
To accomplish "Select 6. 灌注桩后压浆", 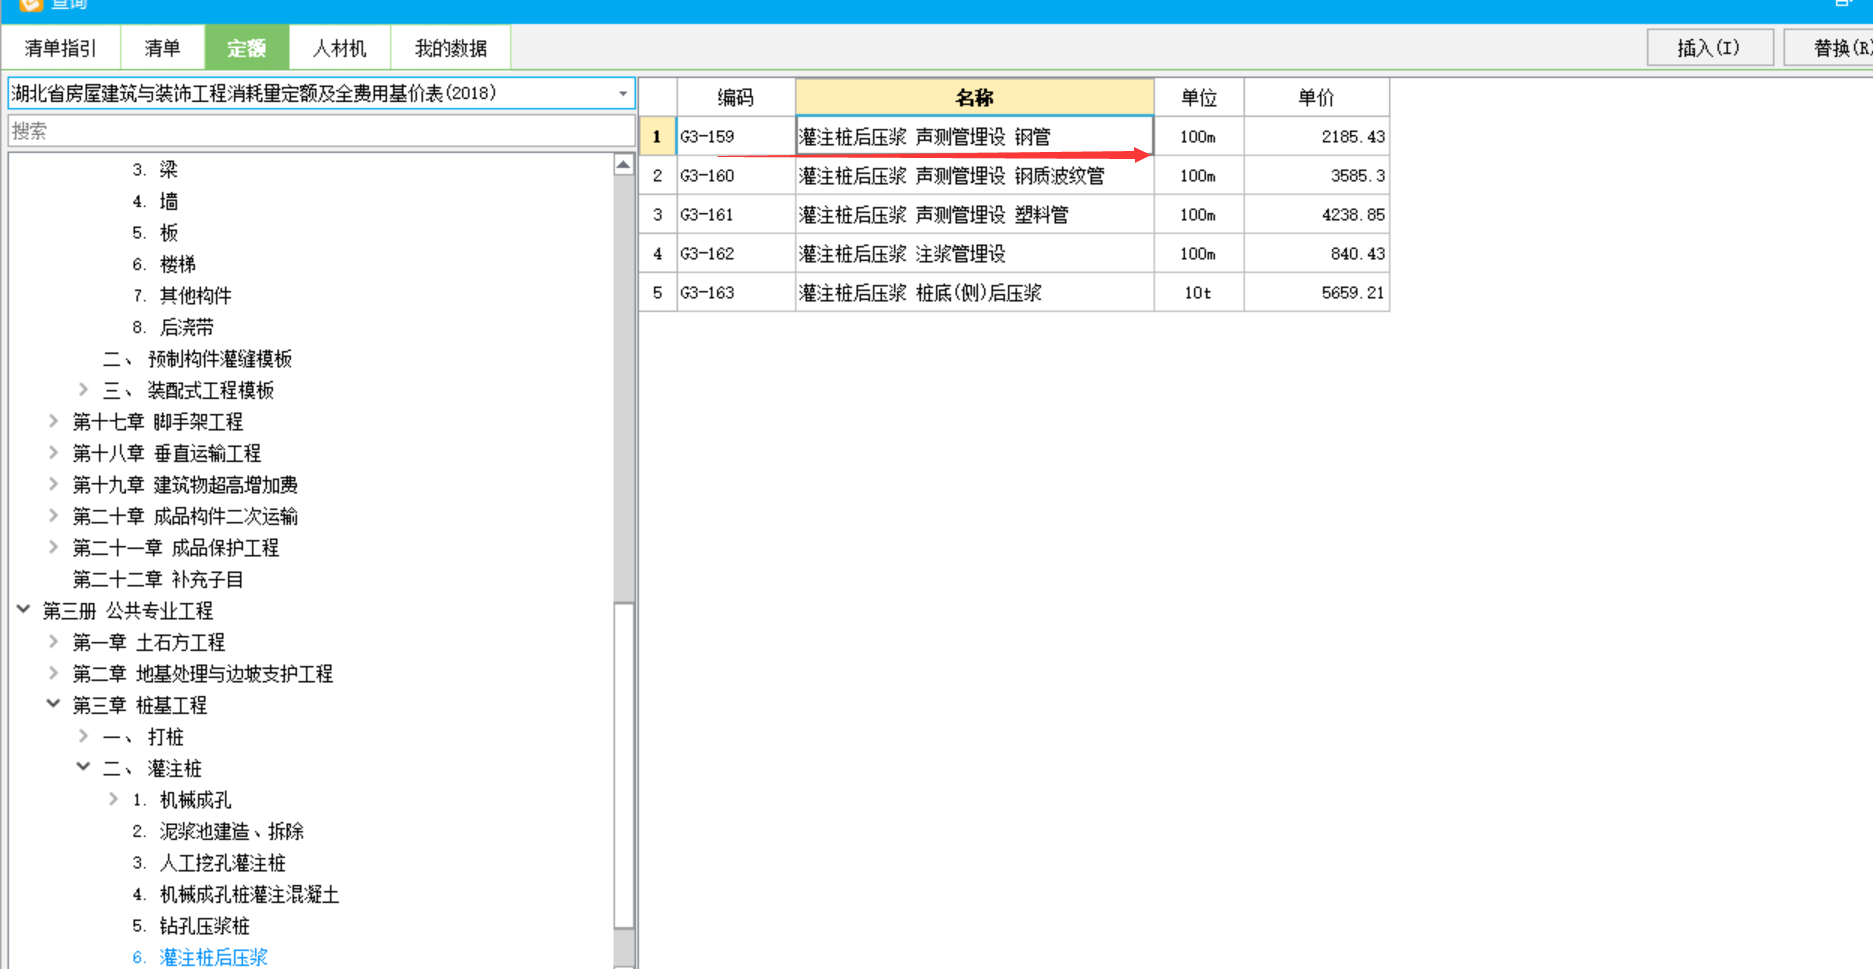I will (200, 958).
